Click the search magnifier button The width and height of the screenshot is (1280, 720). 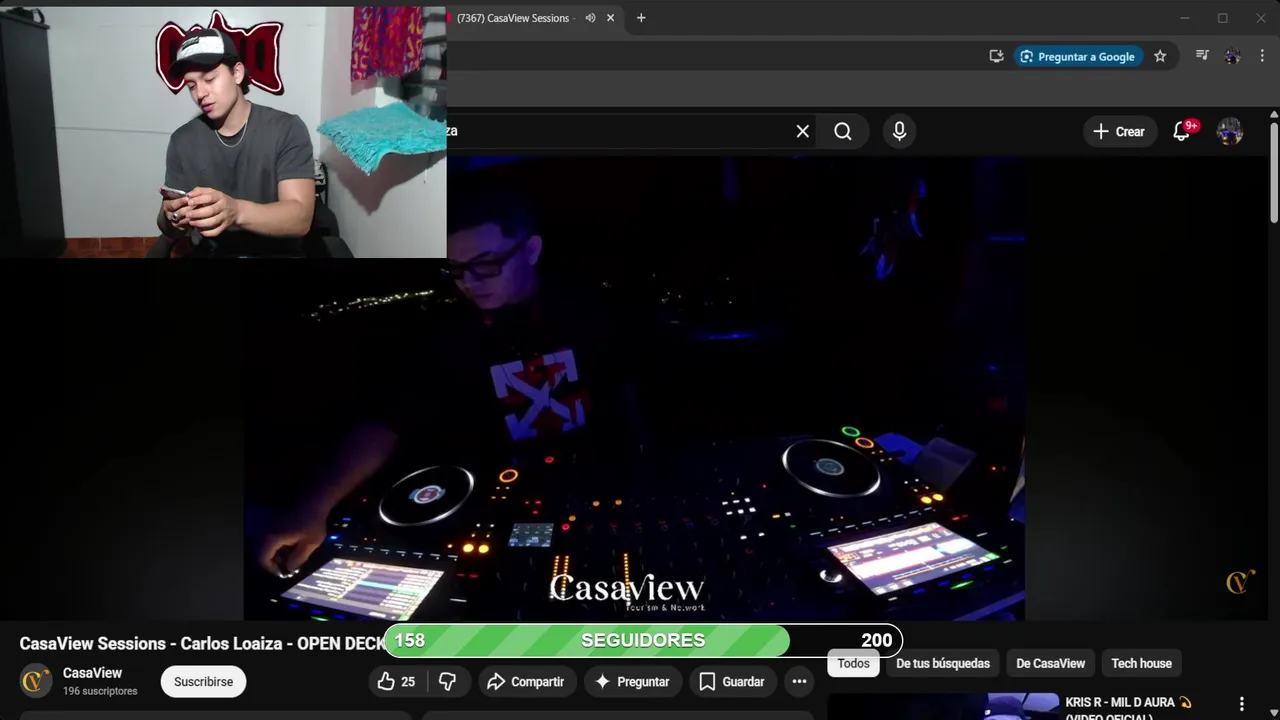pos(843,131)
